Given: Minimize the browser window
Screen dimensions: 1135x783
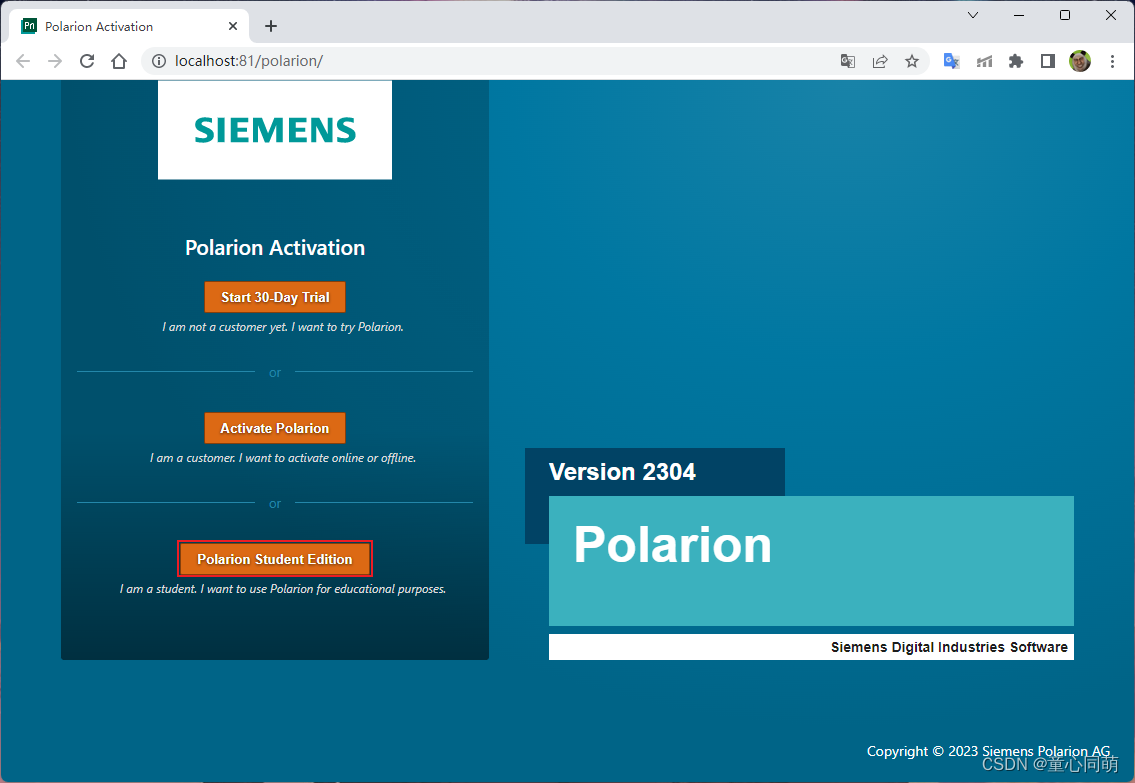Looking at the screenshot, I should (1018, 15).
